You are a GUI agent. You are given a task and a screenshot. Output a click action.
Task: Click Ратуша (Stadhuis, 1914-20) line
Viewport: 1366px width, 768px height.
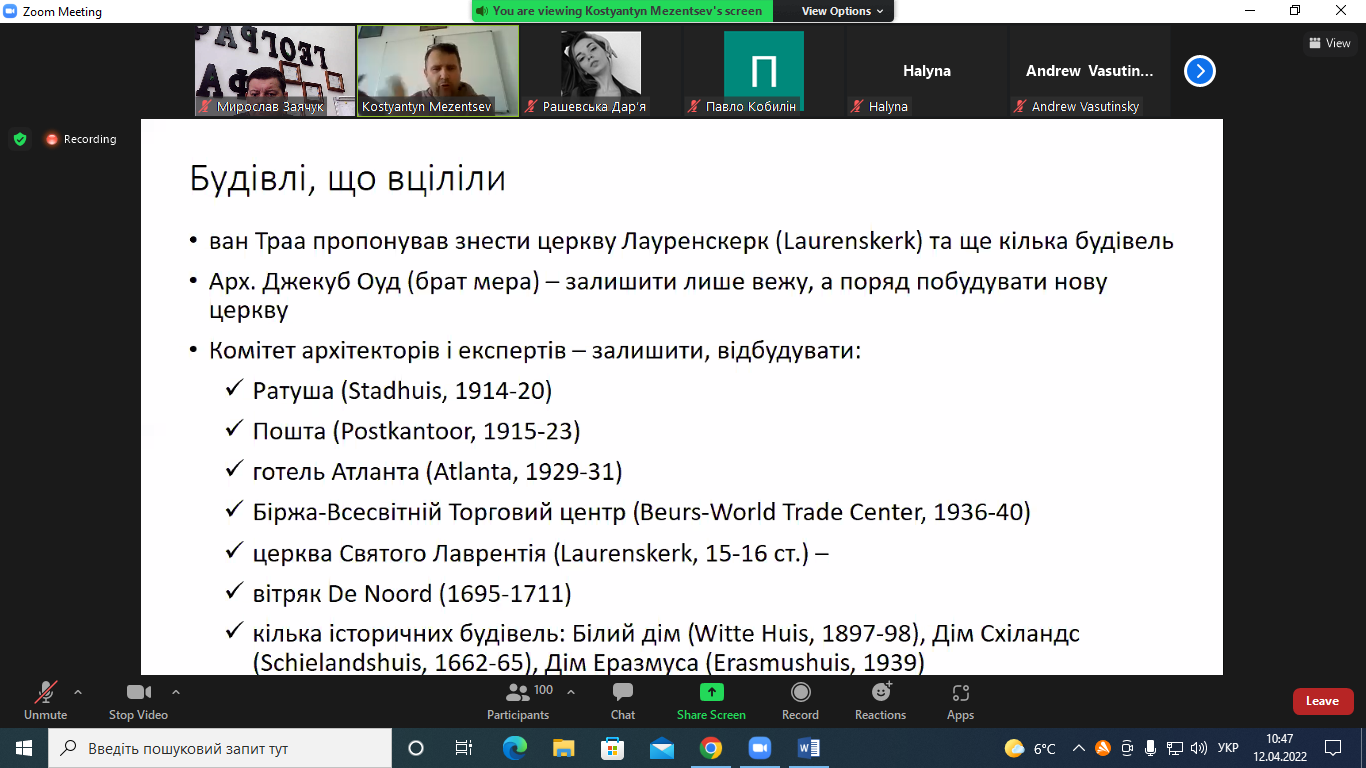click(402, 391)
